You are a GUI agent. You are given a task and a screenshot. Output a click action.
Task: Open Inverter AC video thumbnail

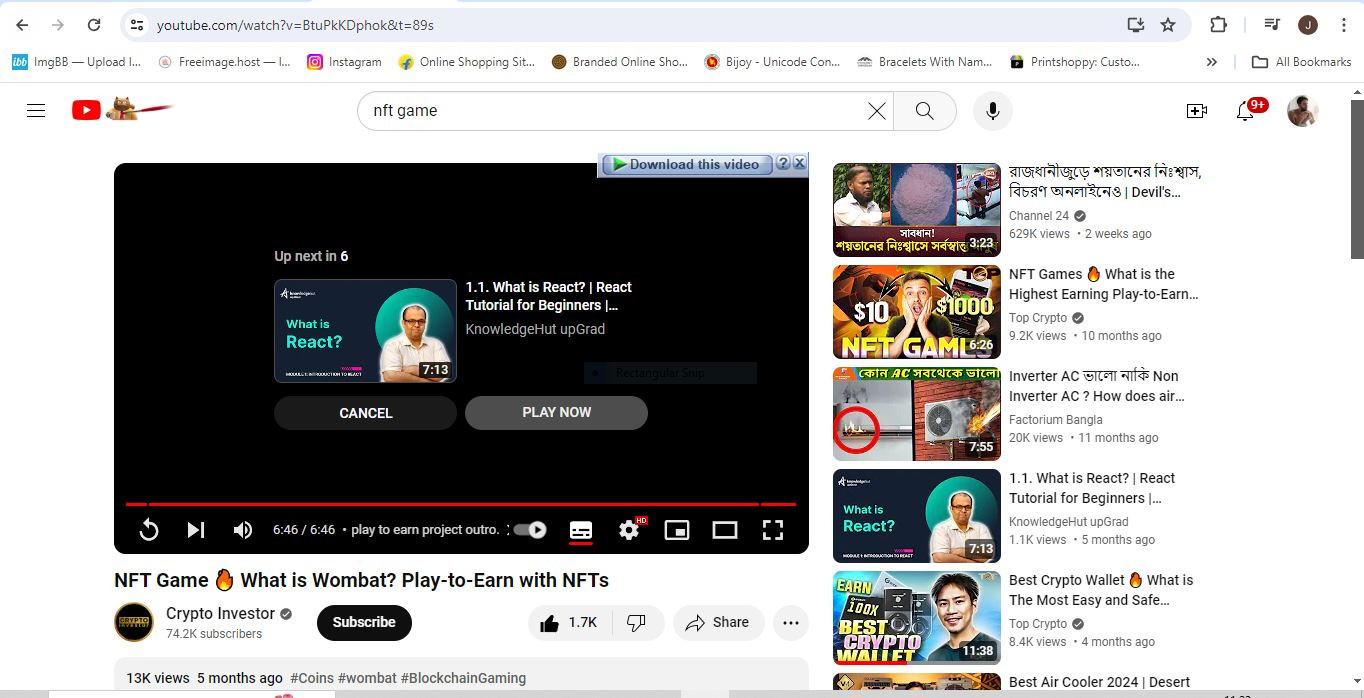tap(917, 414)
